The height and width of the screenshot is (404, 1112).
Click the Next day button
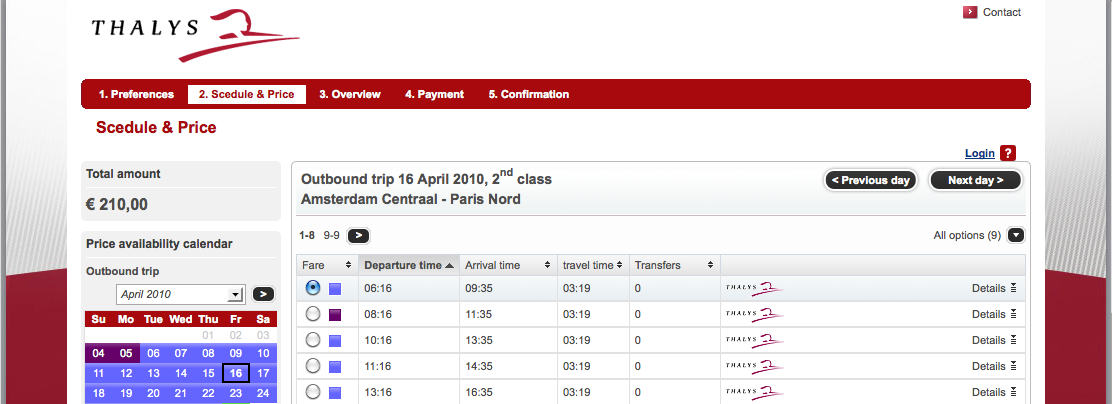[975, 180]
